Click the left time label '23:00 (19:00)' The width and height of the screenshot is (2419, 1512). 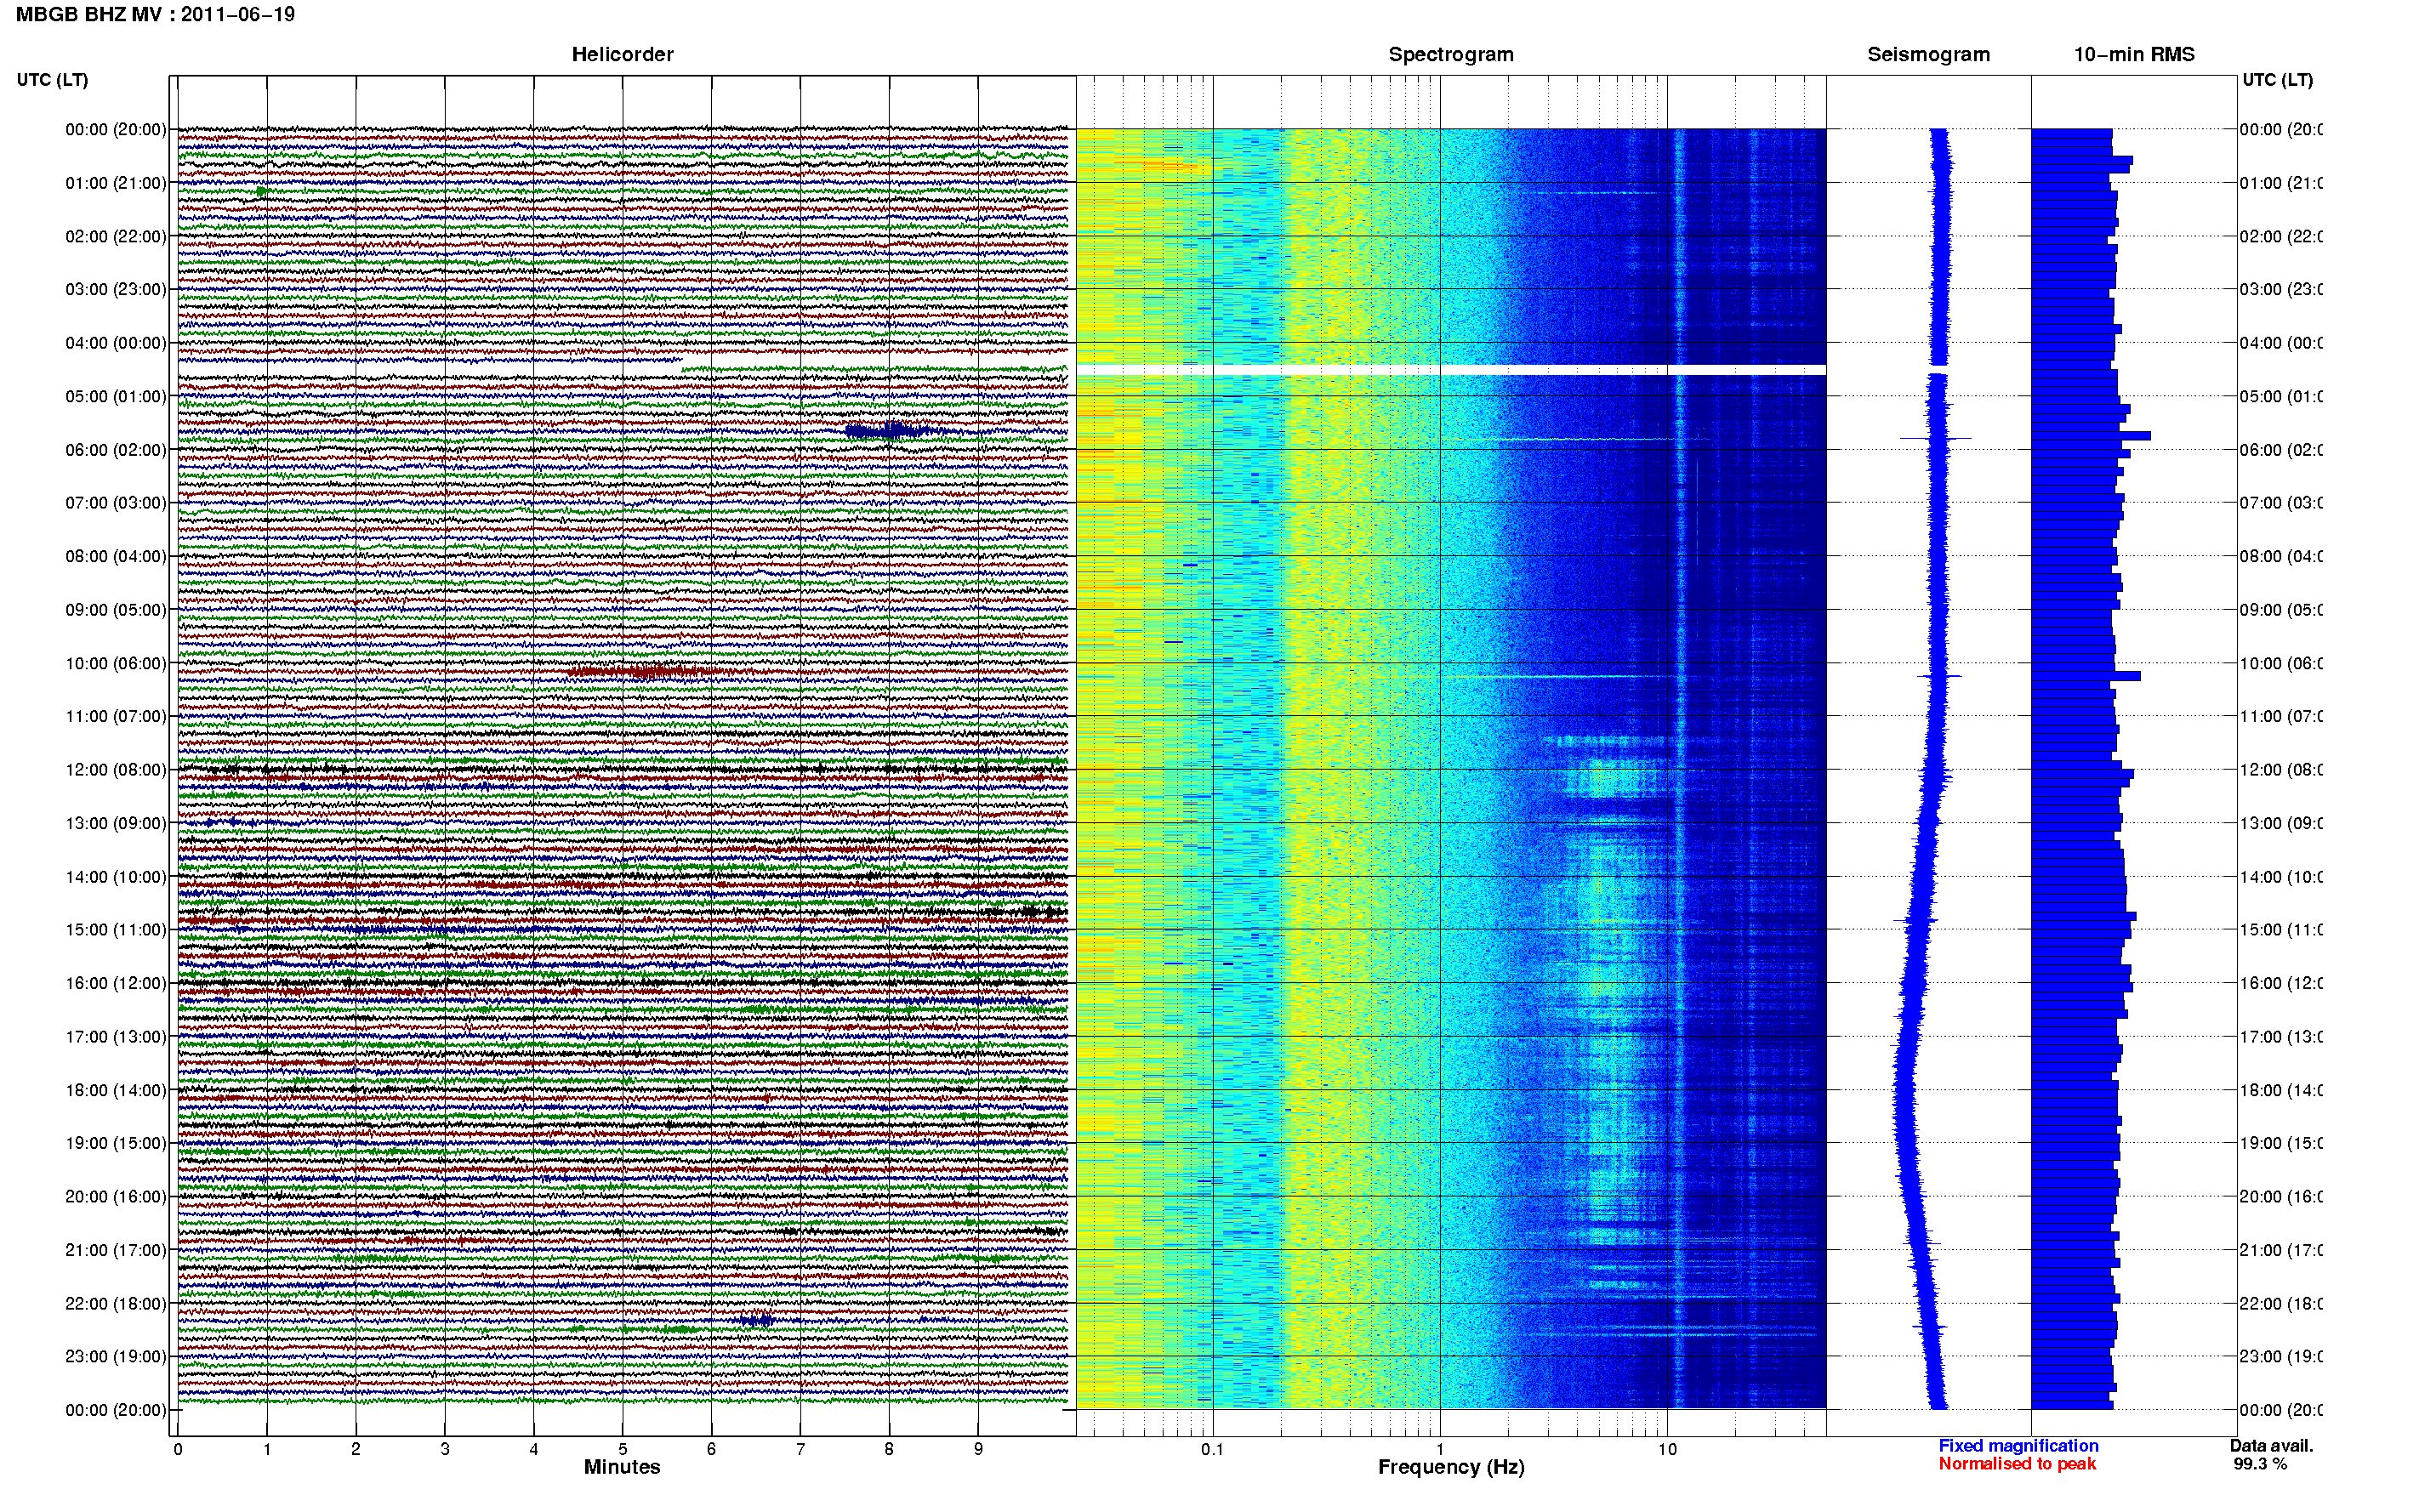(x=116, y=1356)
